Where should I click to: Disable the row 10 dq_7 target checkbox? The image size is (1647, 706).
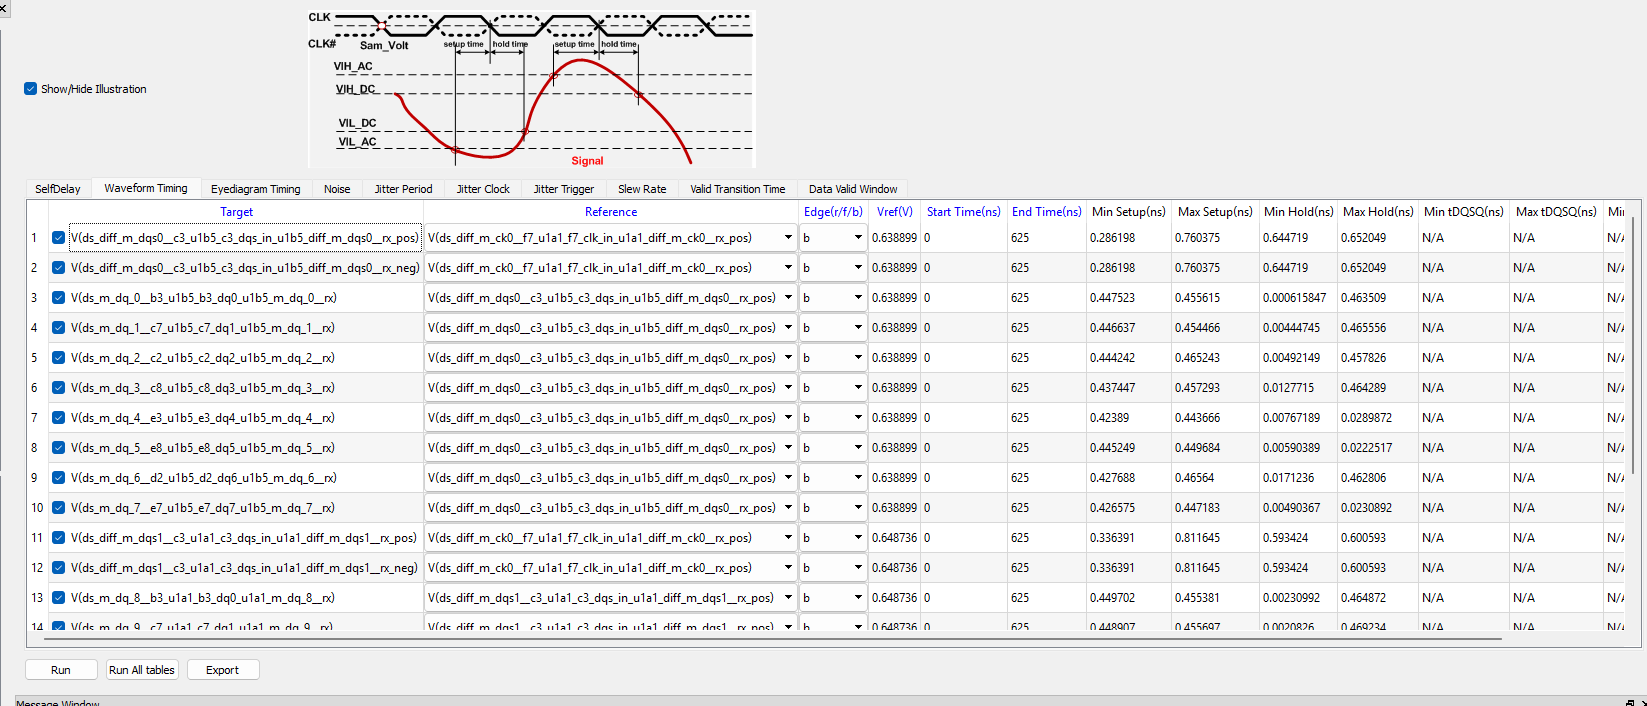point(59,508)
